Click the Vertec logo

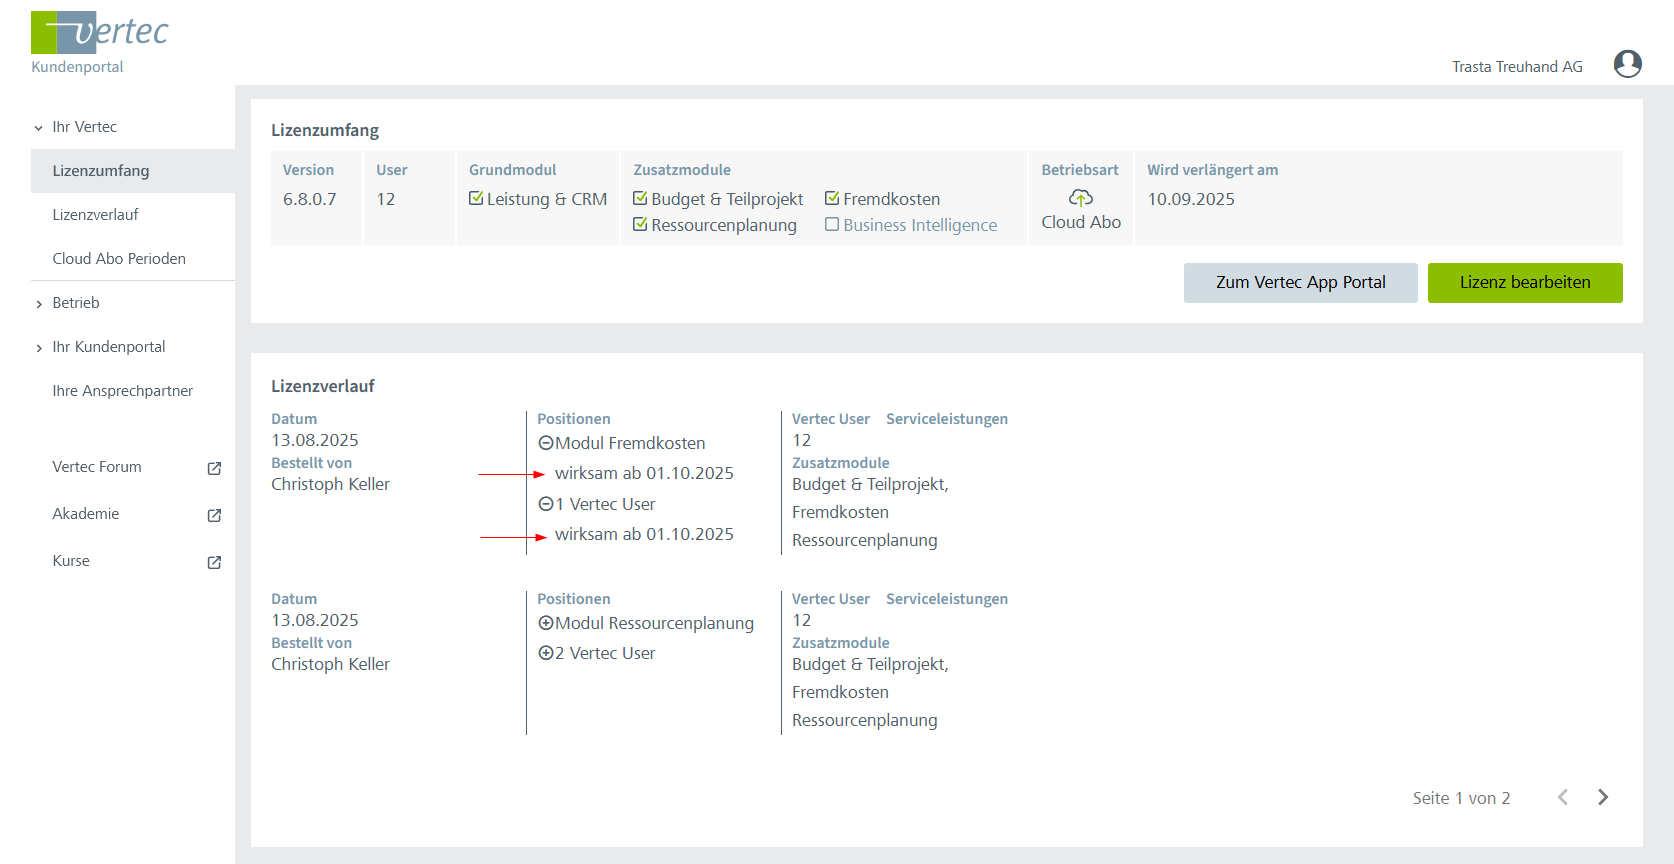coord(100,32)
